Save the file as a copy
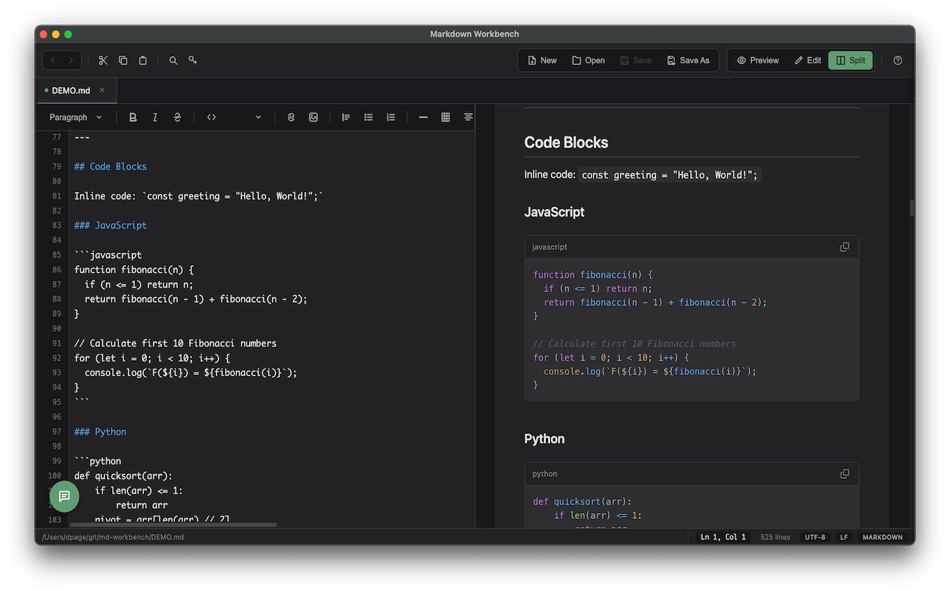This screenshot has width=950, height=594. (x=687, y=60)
